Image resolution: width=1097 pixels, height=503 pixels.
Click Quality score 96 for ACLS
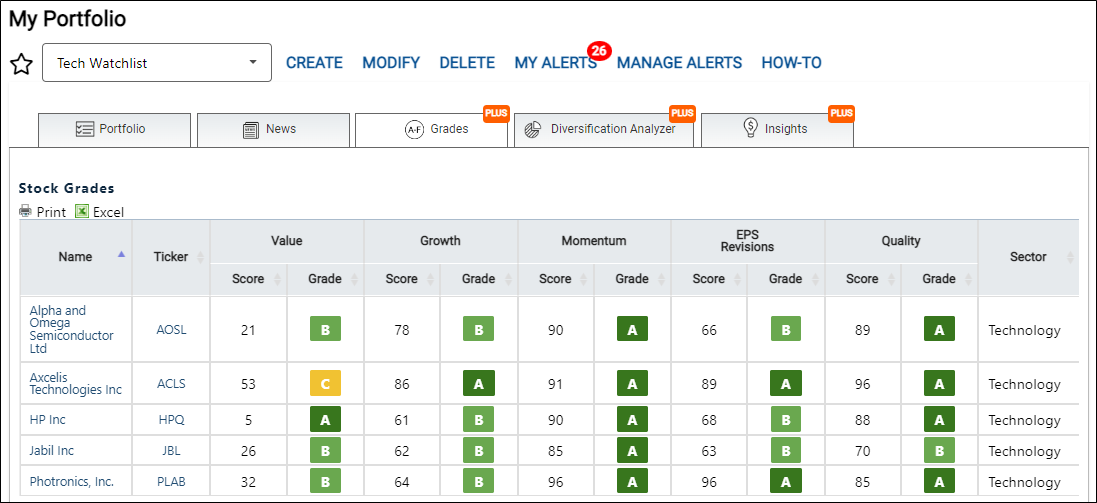863,384
